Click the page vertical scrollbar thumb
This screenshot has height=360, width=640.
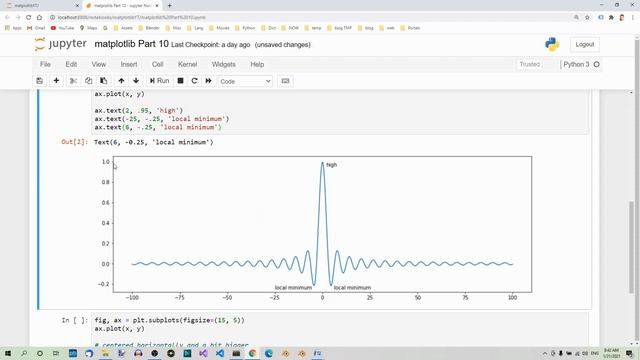pos(632,247)
